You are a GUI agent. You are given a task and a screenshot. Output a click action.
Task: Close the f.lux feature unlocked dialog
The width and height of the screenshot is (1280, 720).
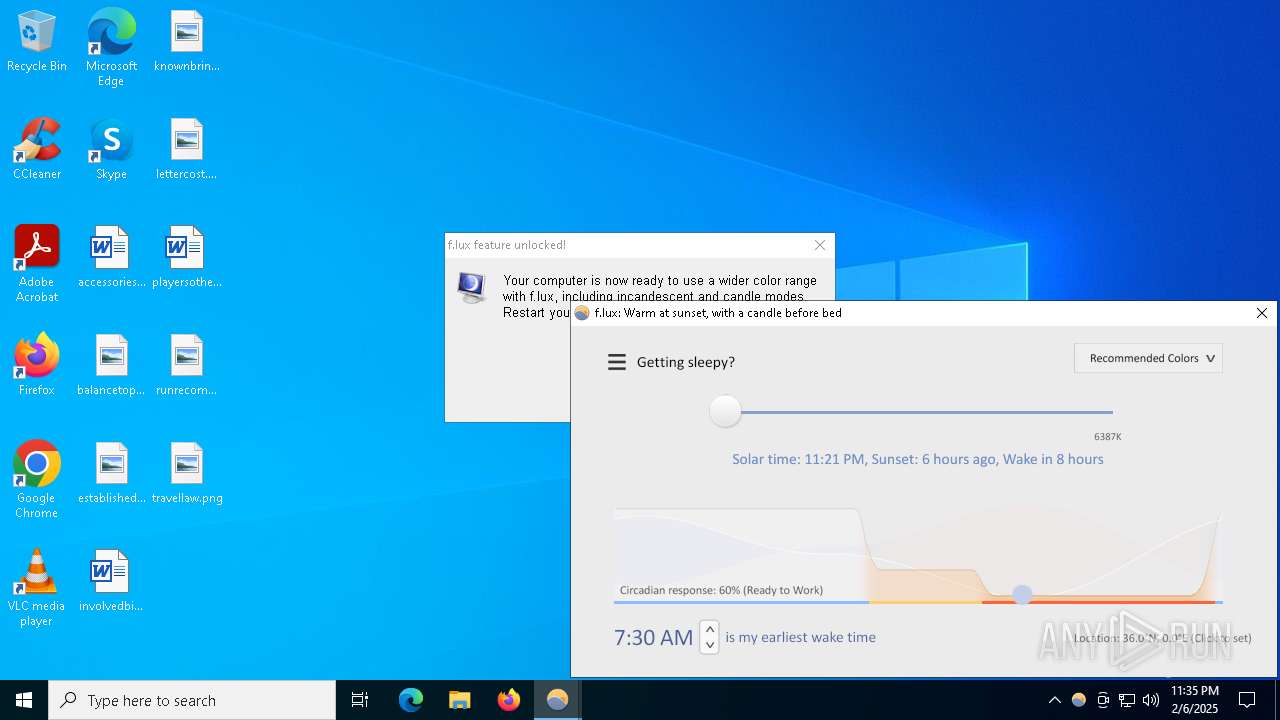820,245
